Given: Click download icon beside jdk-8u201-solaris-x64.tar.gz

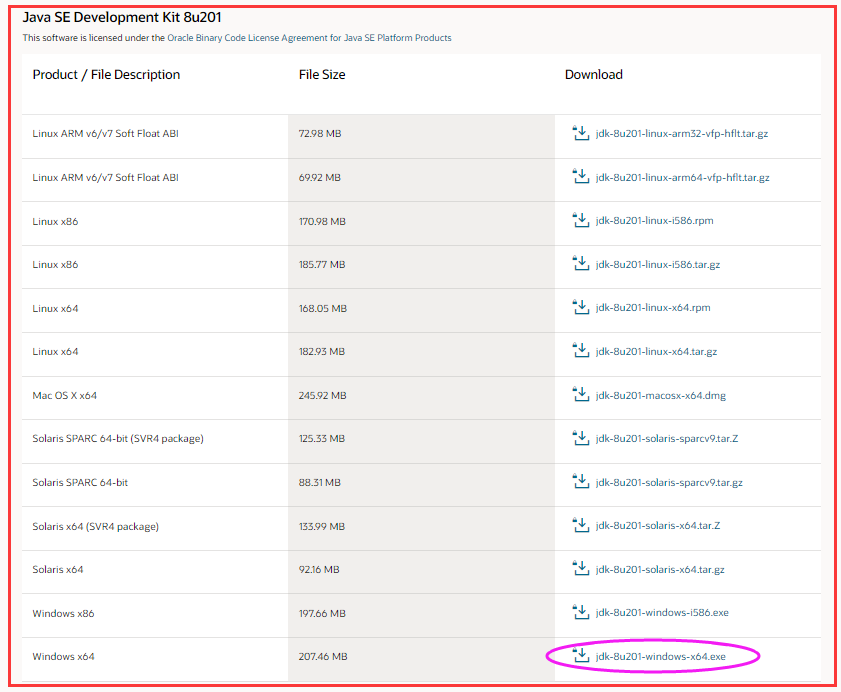Looking at the screenshot, I should (580, 568).
